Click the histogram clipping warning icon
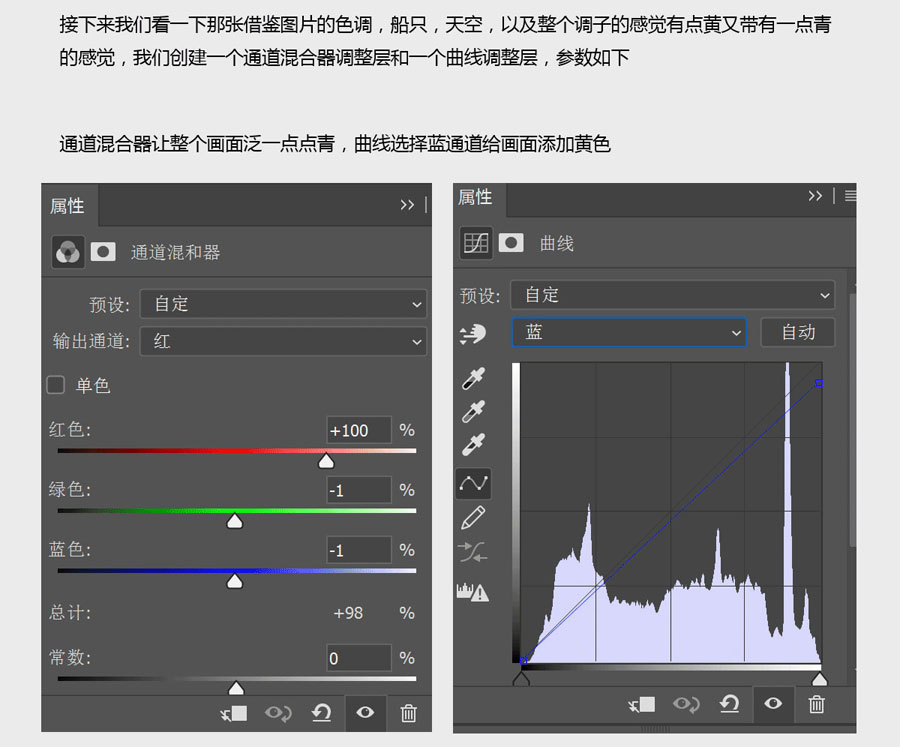The image size is (900, 747). [473, 591]
